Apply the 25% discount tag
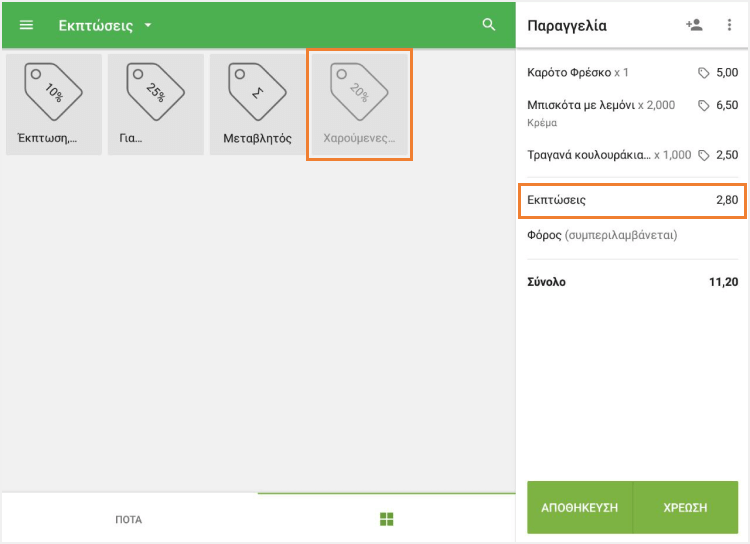This screenshot has width=750, height=544. (156, 103)
